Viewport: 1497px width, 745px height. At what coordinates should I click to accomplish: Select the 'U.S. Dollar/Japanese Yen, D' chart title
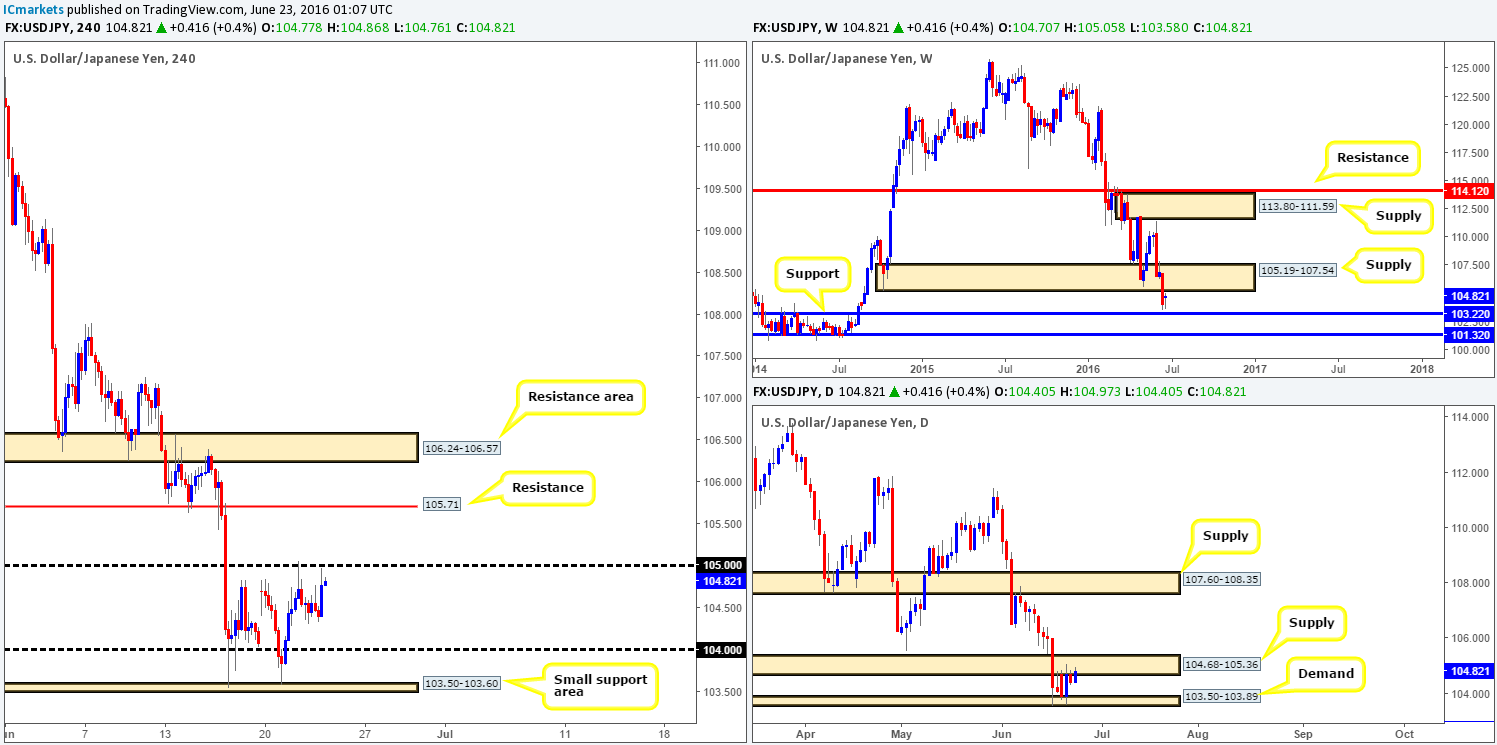844,423
